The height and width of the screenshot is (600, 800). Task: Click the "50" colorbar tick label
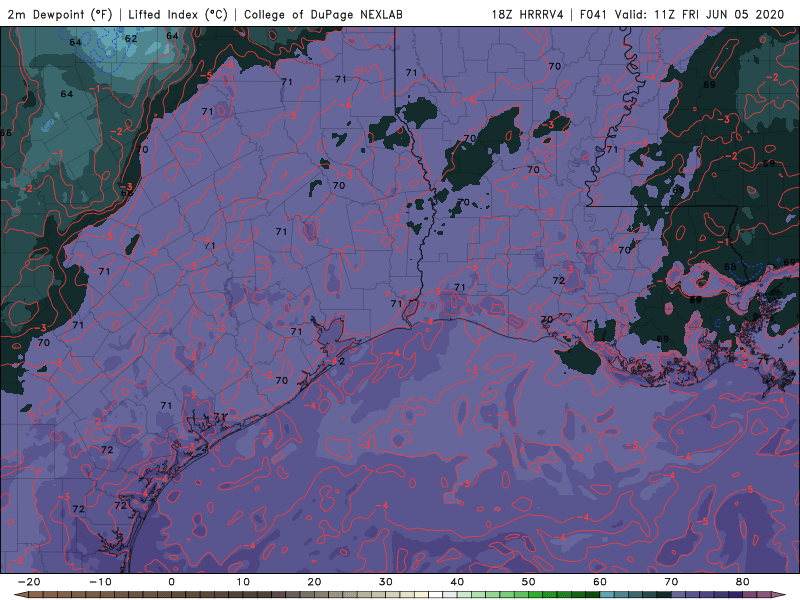pos(529,582)
